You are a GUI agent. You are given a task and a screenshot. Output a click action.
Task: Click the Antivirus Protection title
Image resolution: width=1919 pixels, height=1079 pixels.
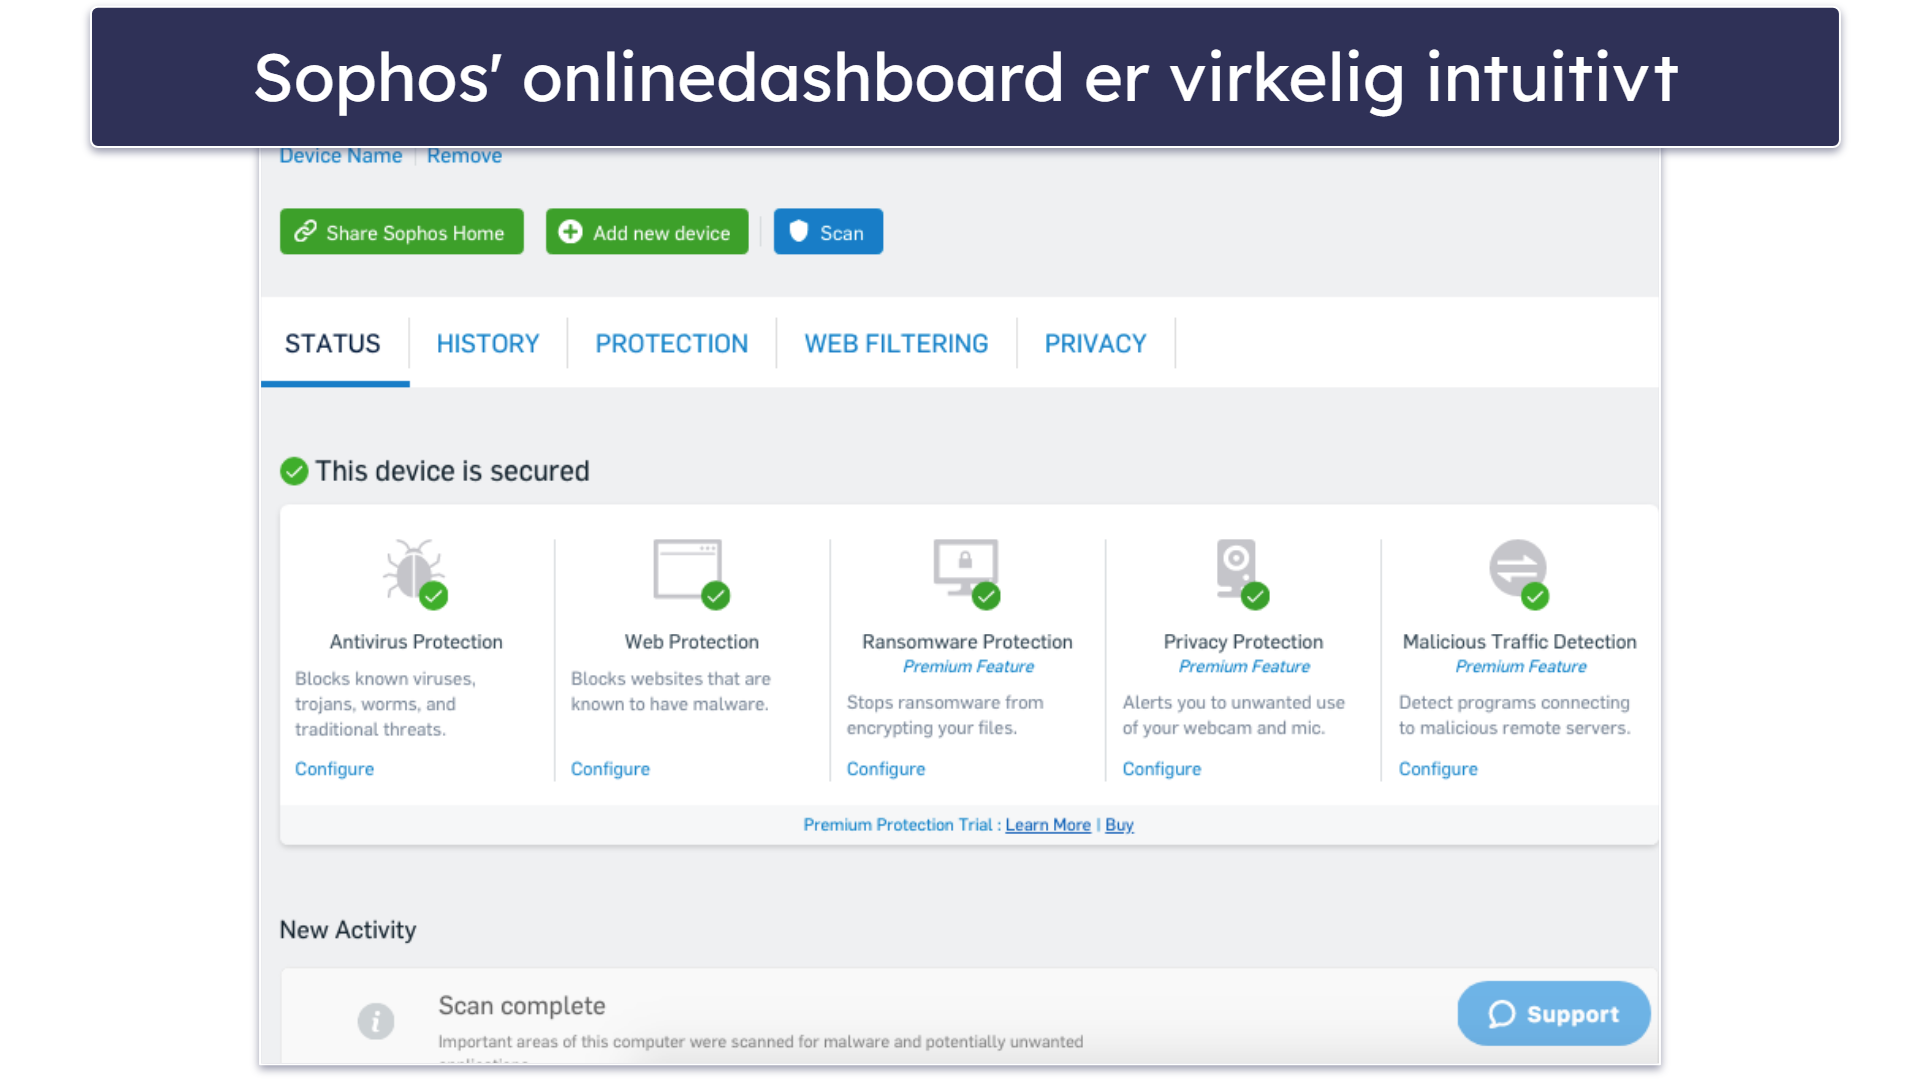(416, 642)
